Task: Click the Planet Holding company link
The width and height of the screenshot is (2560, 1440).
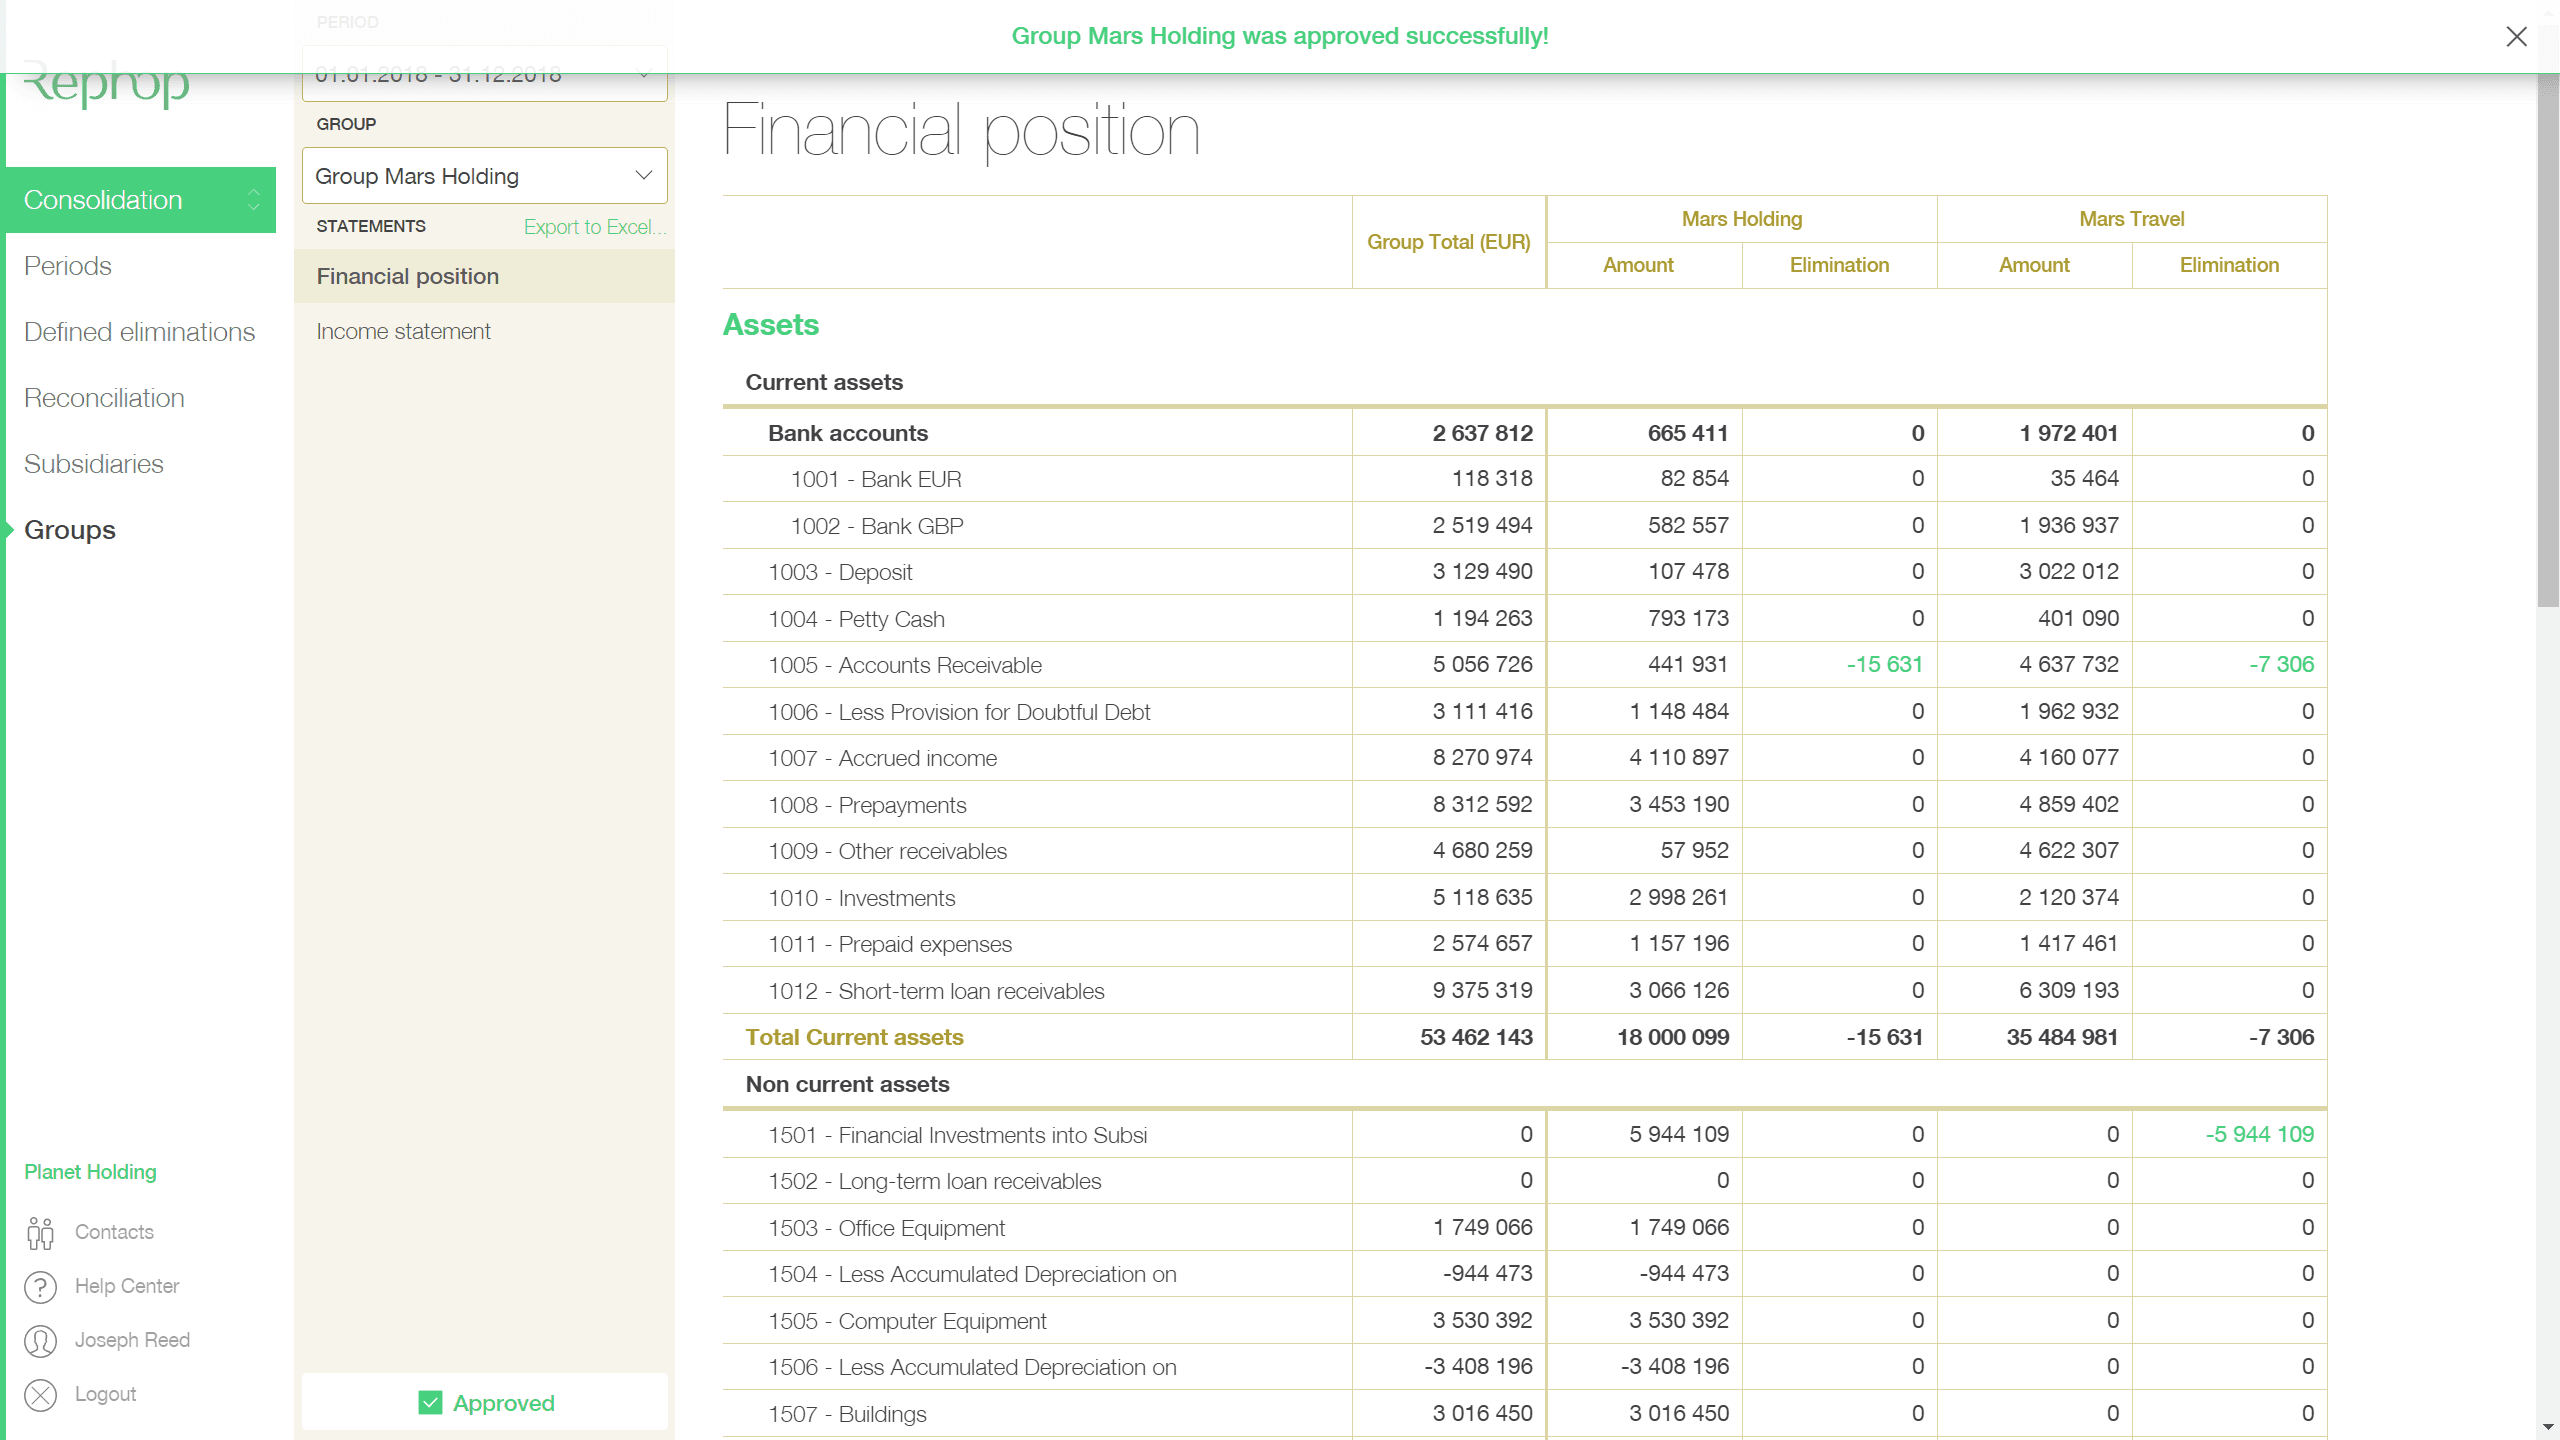Action: (x=90, y=1172)
